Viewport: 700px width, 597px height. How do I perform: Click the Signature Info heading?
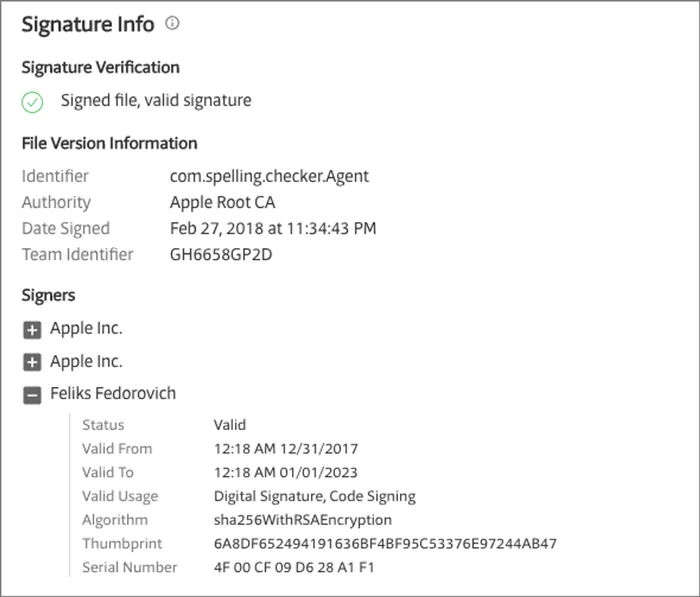(88, 24)
